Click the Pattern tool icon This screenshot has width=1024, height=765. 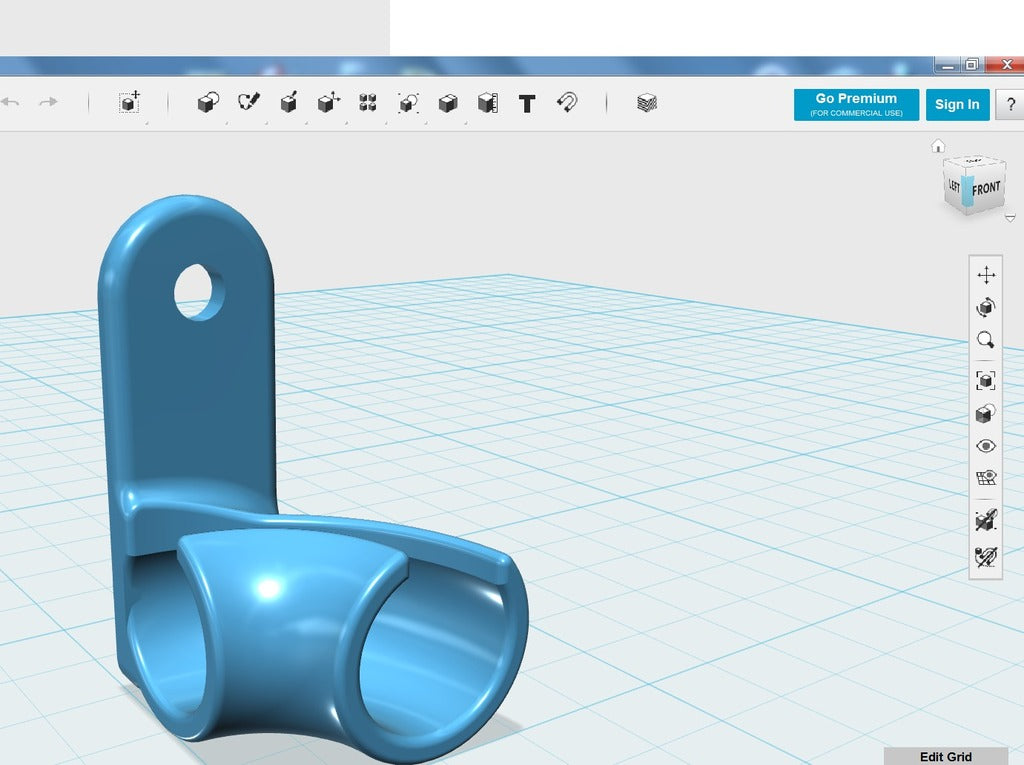click(368, 103)
